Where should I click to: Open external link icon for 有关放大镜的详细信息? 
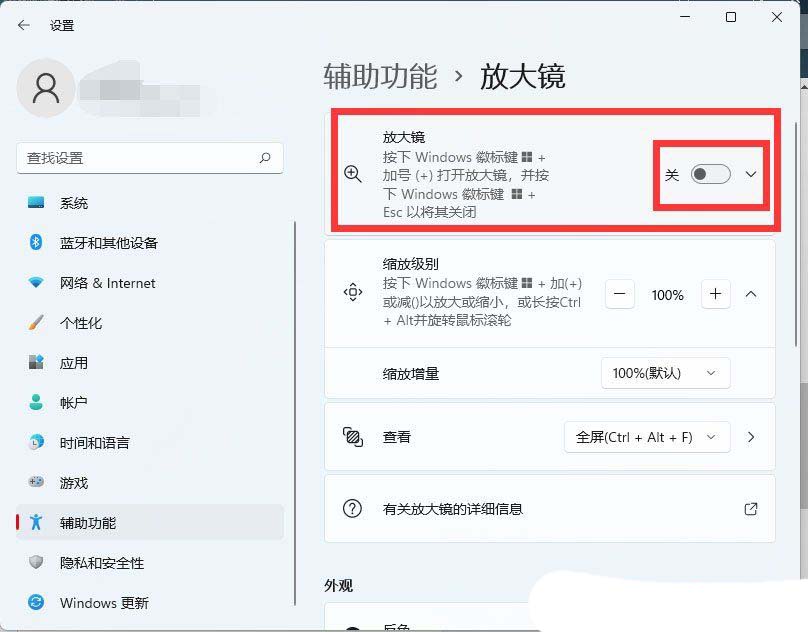click(x=751, y=509)
